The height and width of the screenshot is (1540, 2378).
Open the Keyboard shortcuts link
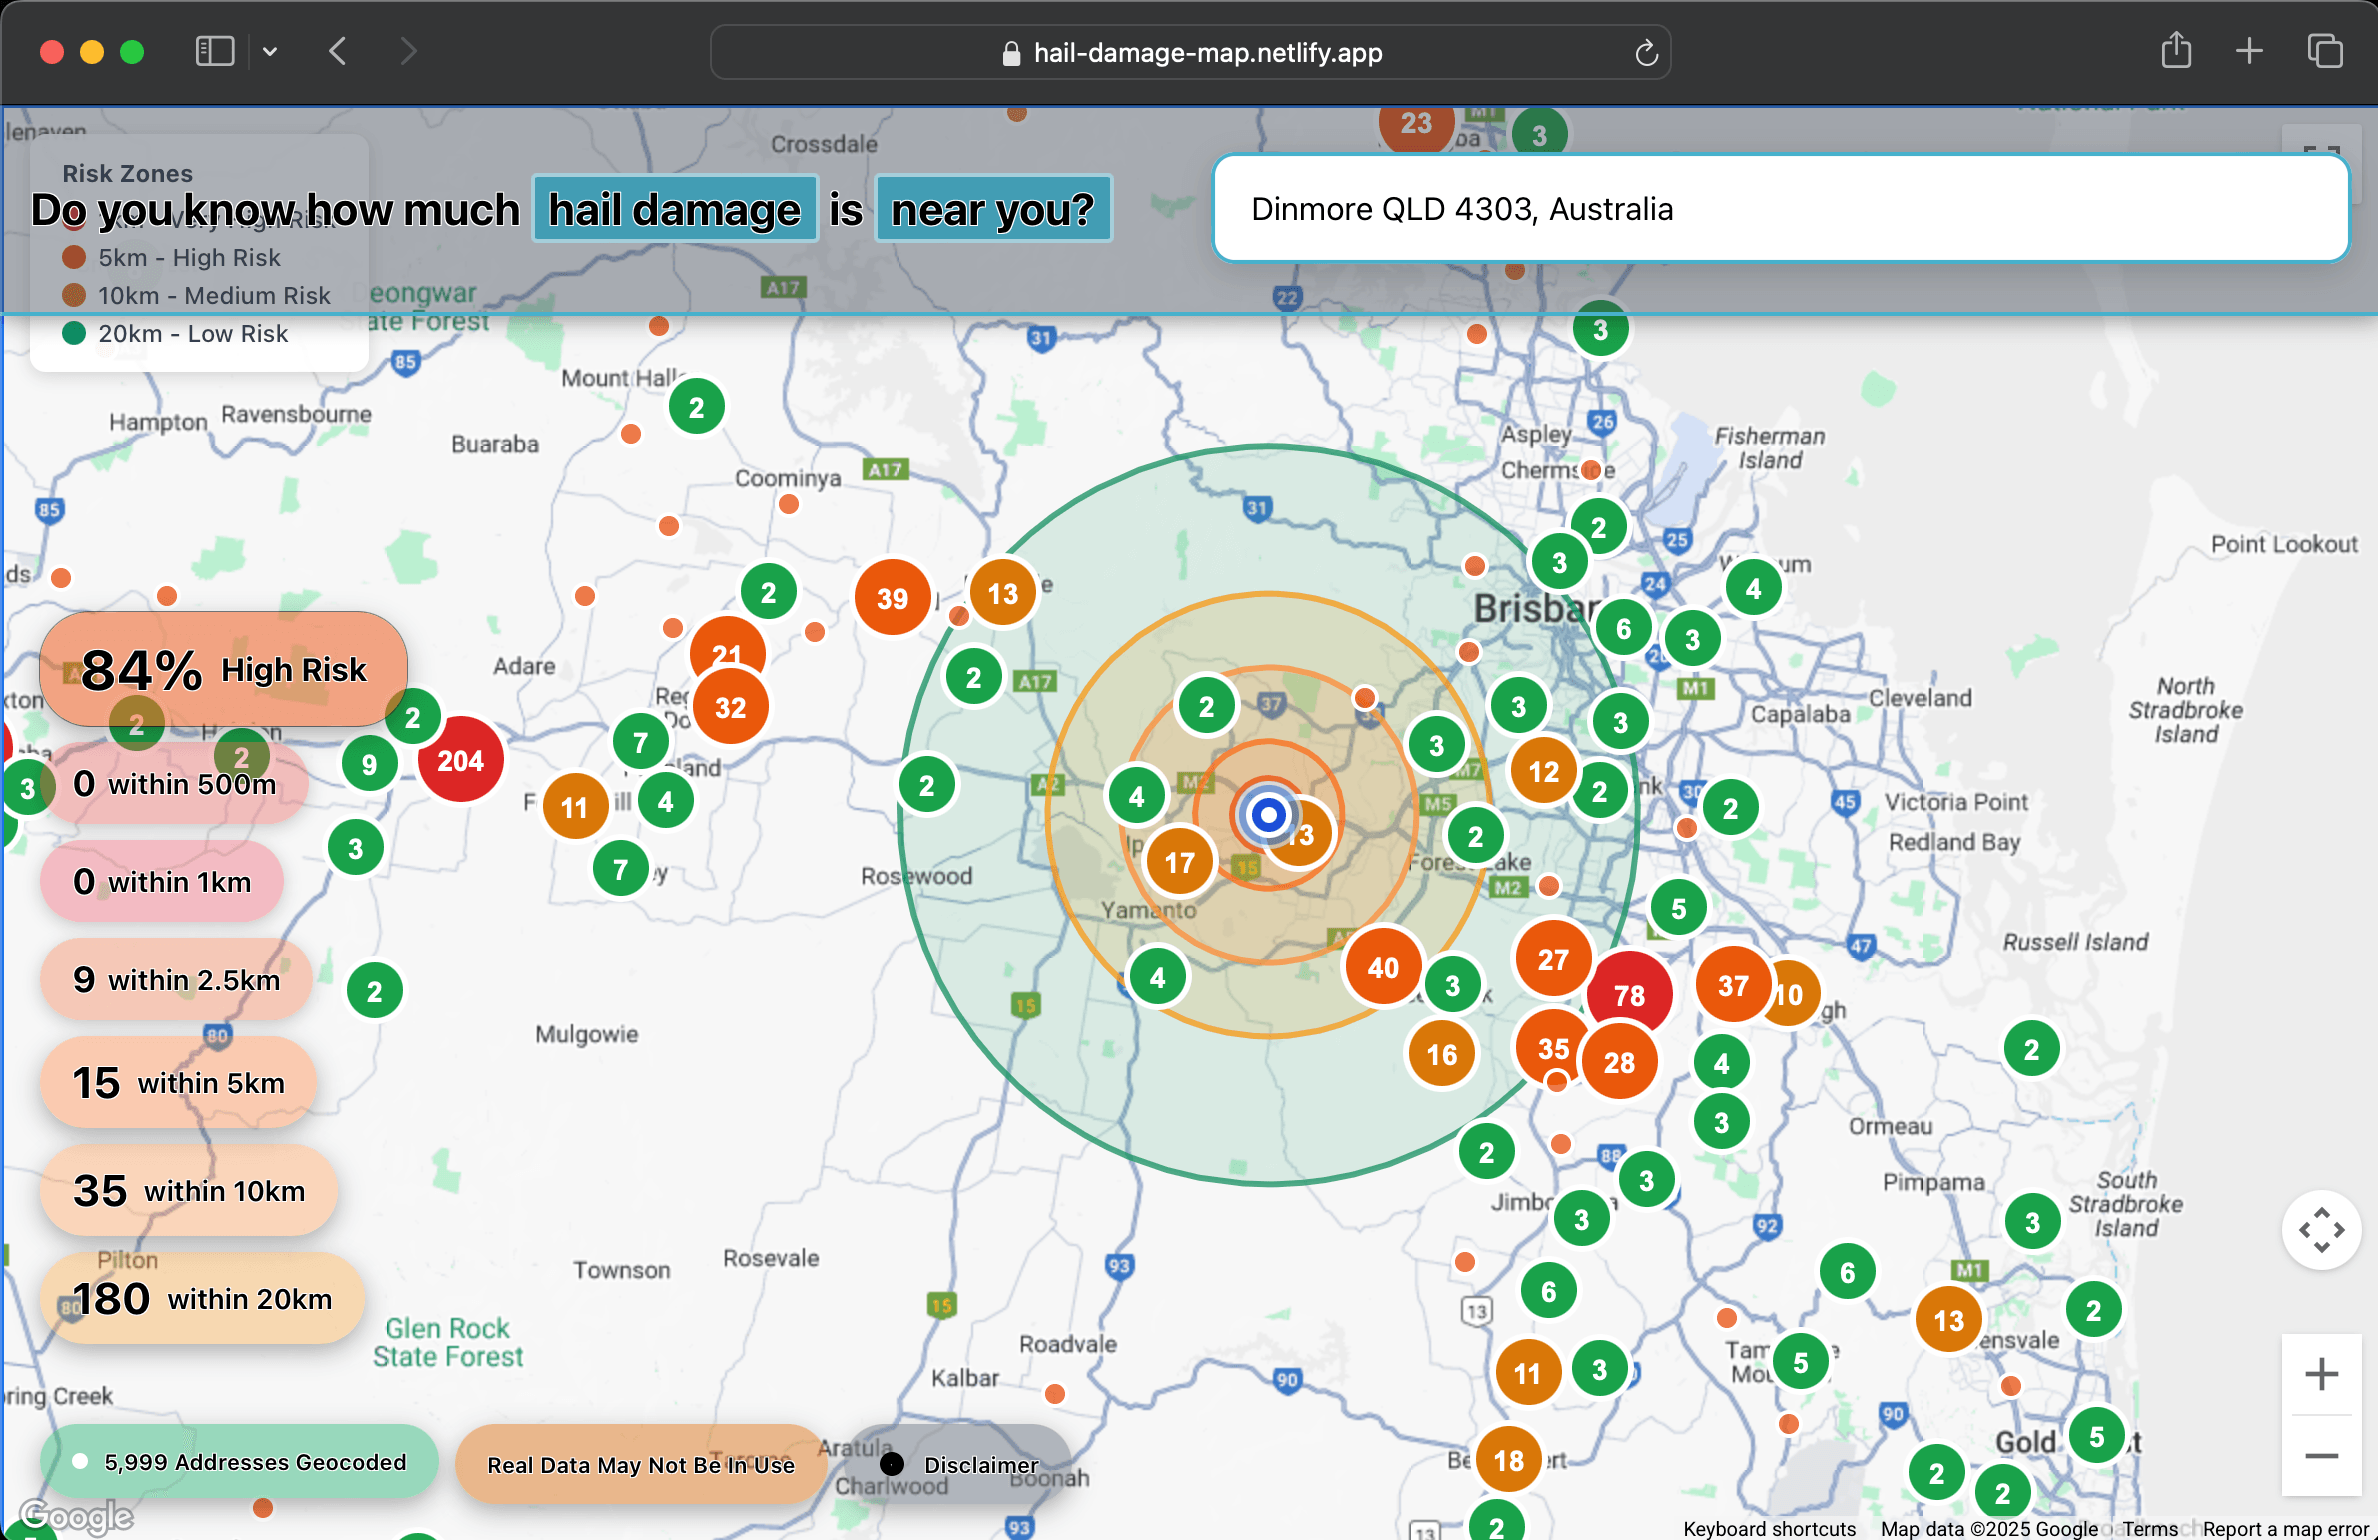click(1768, 1528)
